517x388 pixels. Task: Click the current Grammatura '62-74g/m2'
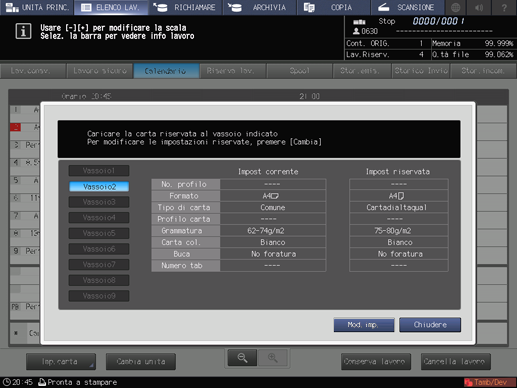pyautogui.click(x=273, y=231)
